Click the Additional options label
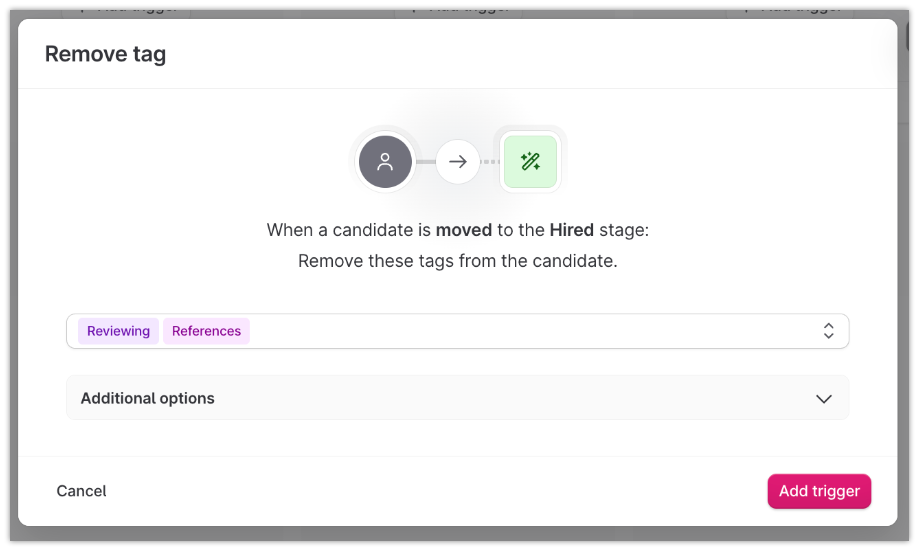The width and height of the screenshot is (919, 551). [x=148, y=398]
